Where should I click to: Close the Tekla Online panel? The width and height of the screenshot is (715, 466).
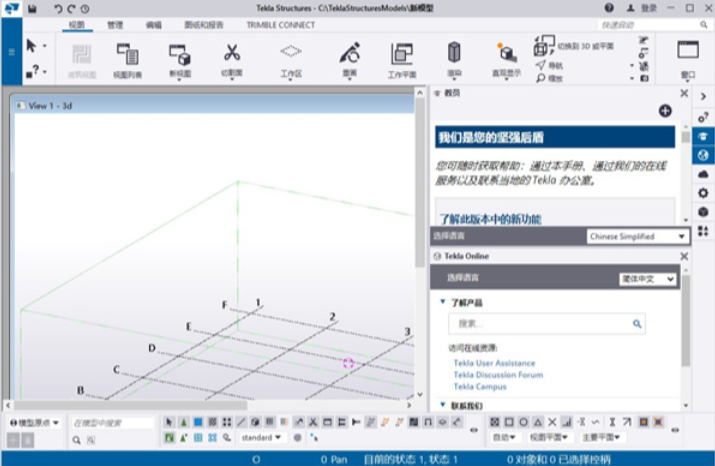point(684,257)
